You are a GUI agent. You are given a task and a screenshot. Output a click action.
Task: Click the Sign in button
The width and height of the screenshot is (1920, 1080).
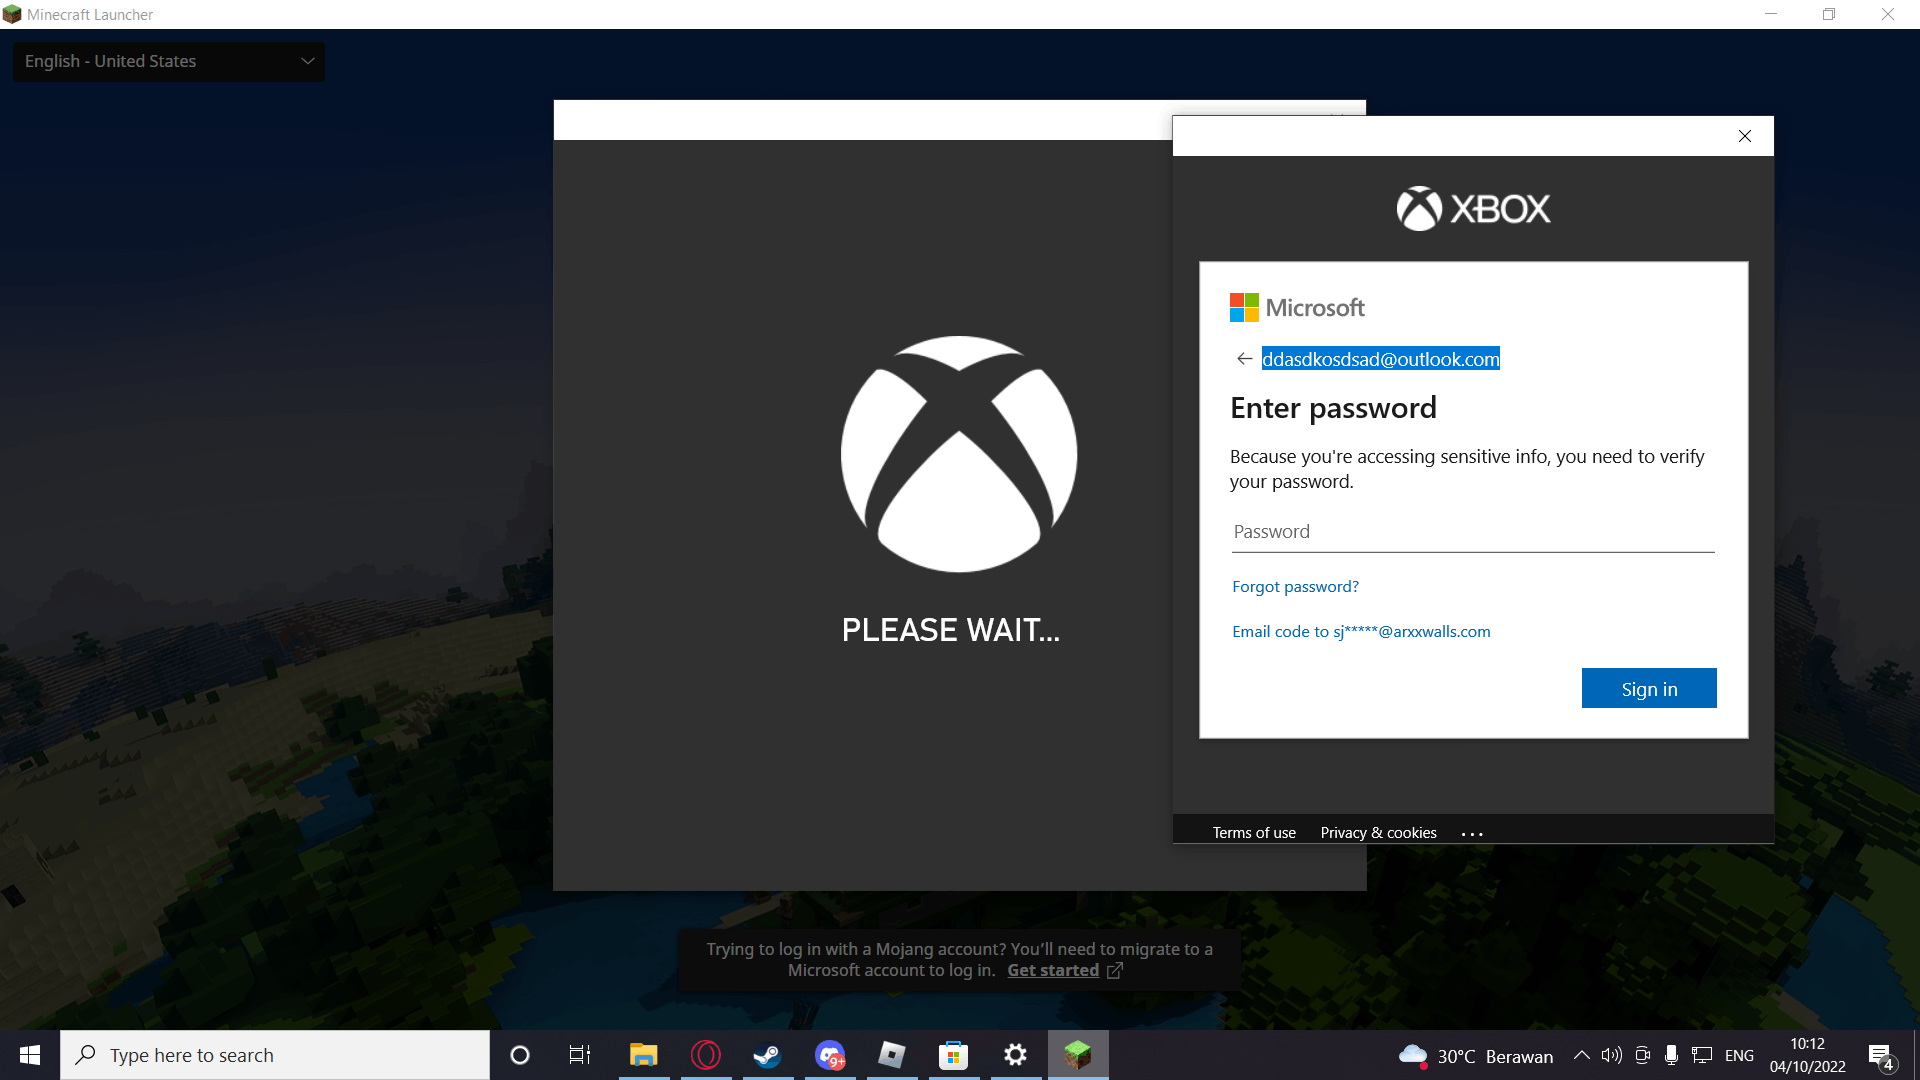pyautogui.click(x=1649, y=689)
